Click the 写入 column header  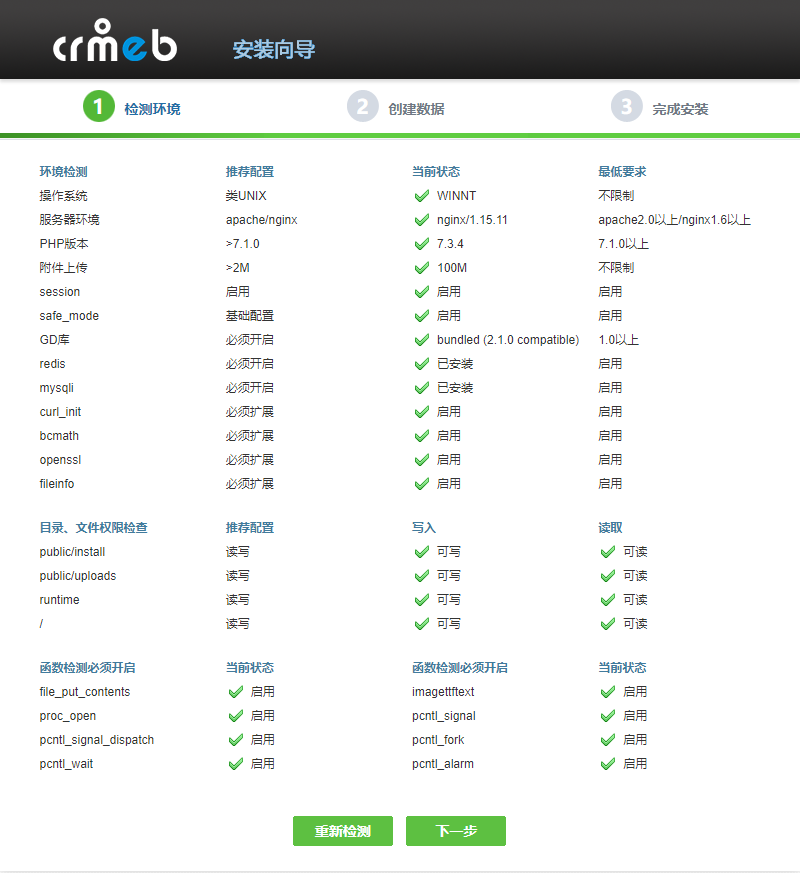point(424,527)
